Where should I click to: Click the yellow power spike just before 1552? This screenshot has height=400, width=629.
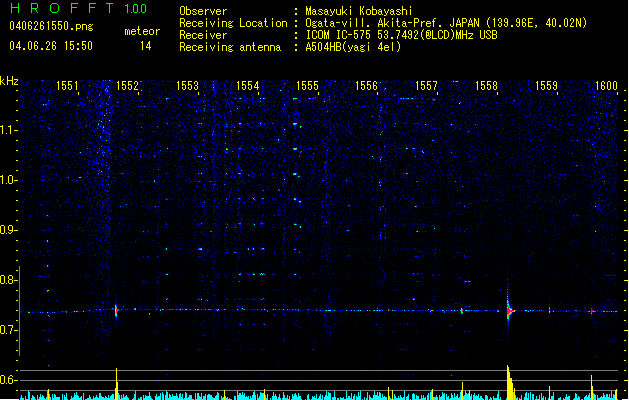click(x=117, y=384)
